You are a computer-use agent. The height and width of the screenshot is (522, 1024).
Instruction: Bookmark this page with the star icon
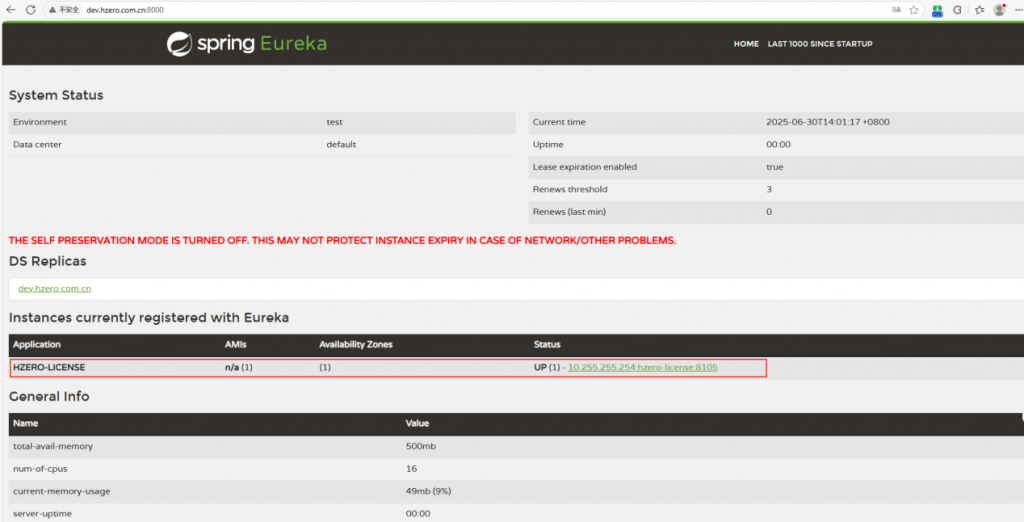coord(913,9)
